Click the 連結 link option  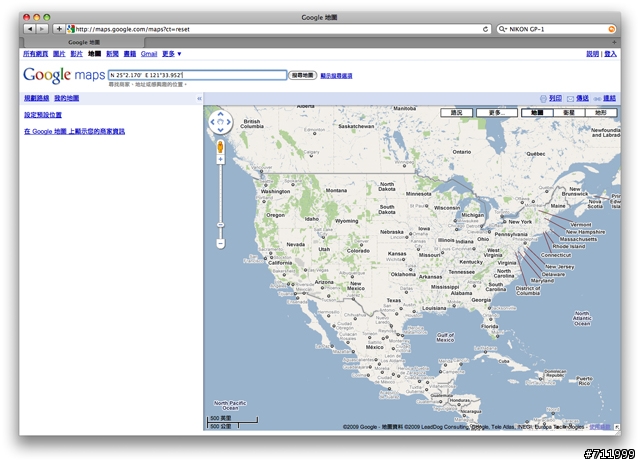coord(609,98)
